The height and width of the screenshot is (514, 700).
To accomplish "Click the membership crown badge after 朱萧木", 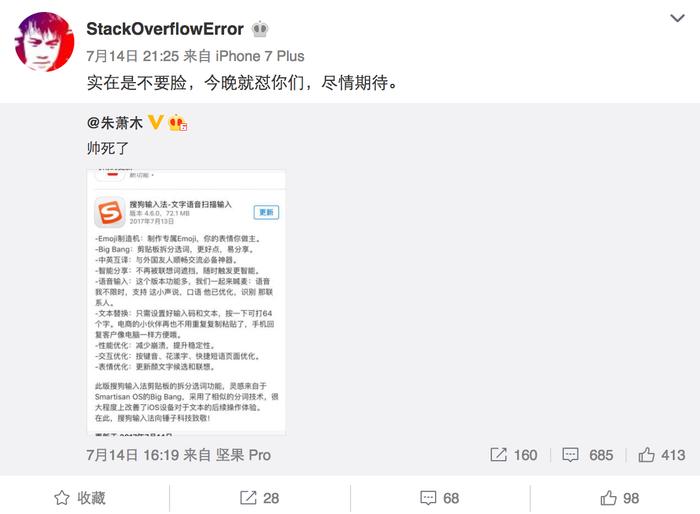I will click(x=177, y=123).
